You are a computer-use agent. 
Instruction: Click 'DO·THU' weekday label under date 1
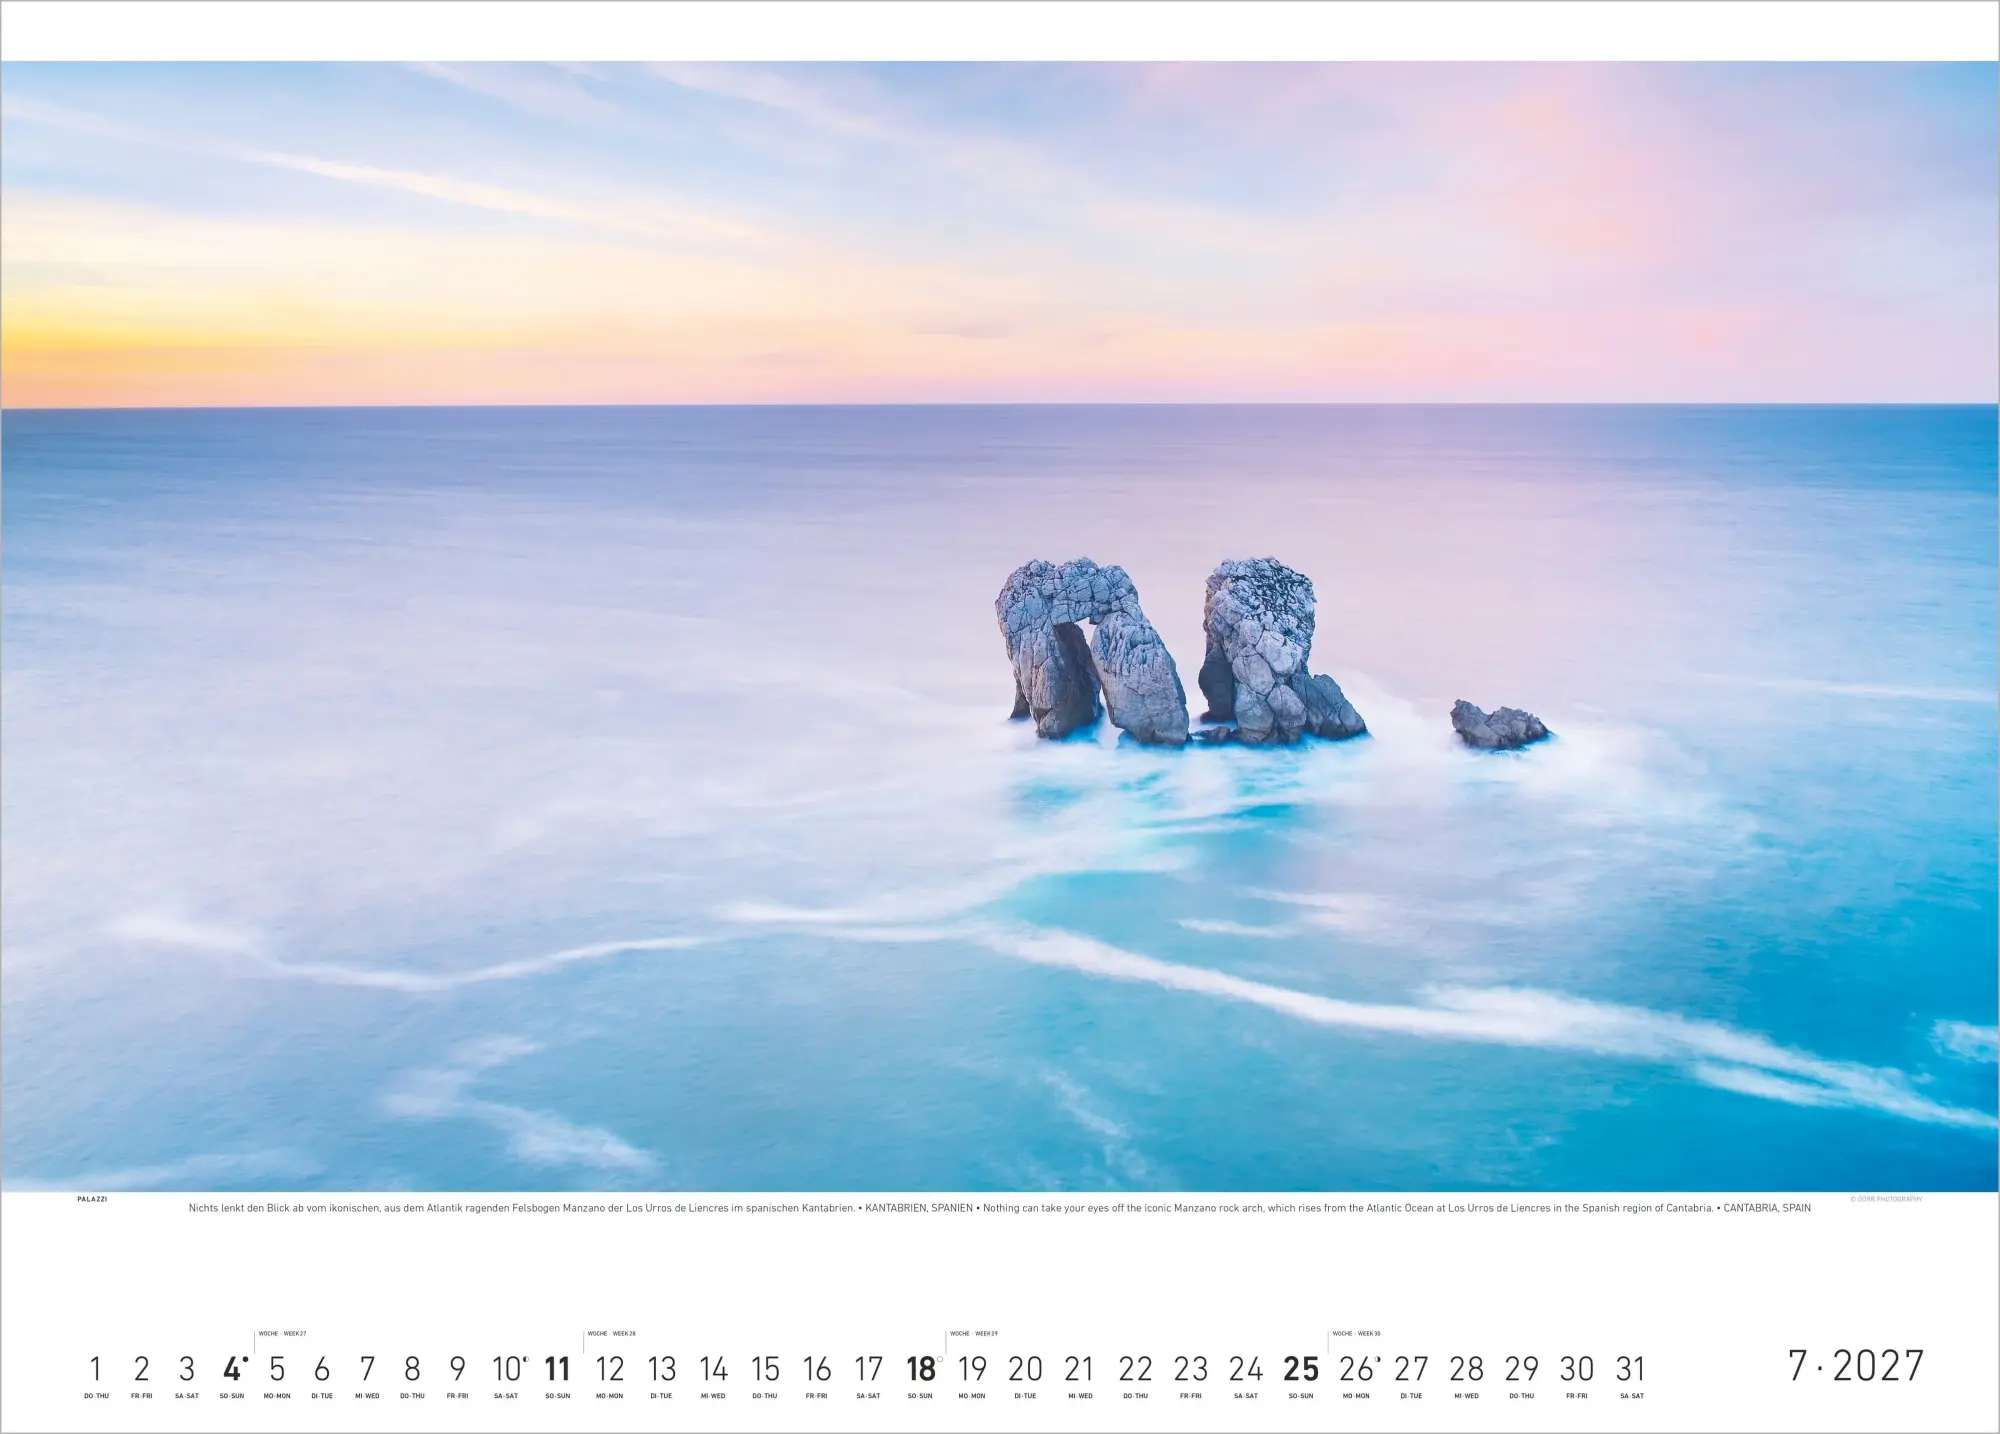tap(96, 1396)
